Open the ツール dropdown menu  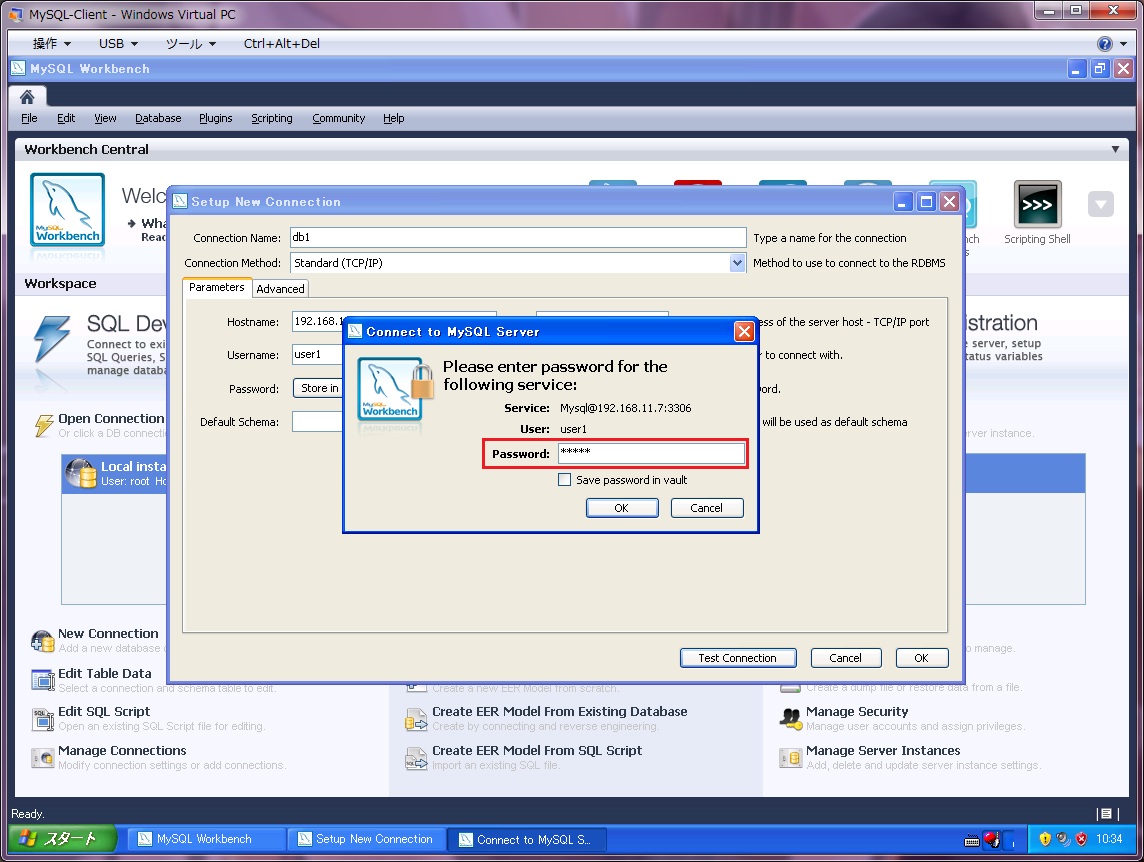(190, 44)
